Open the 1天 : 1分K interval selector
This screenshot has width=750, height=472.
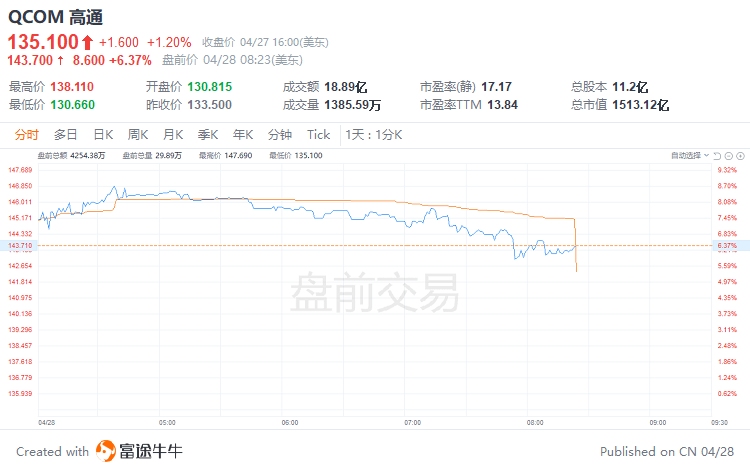click(x=374, y=135)
